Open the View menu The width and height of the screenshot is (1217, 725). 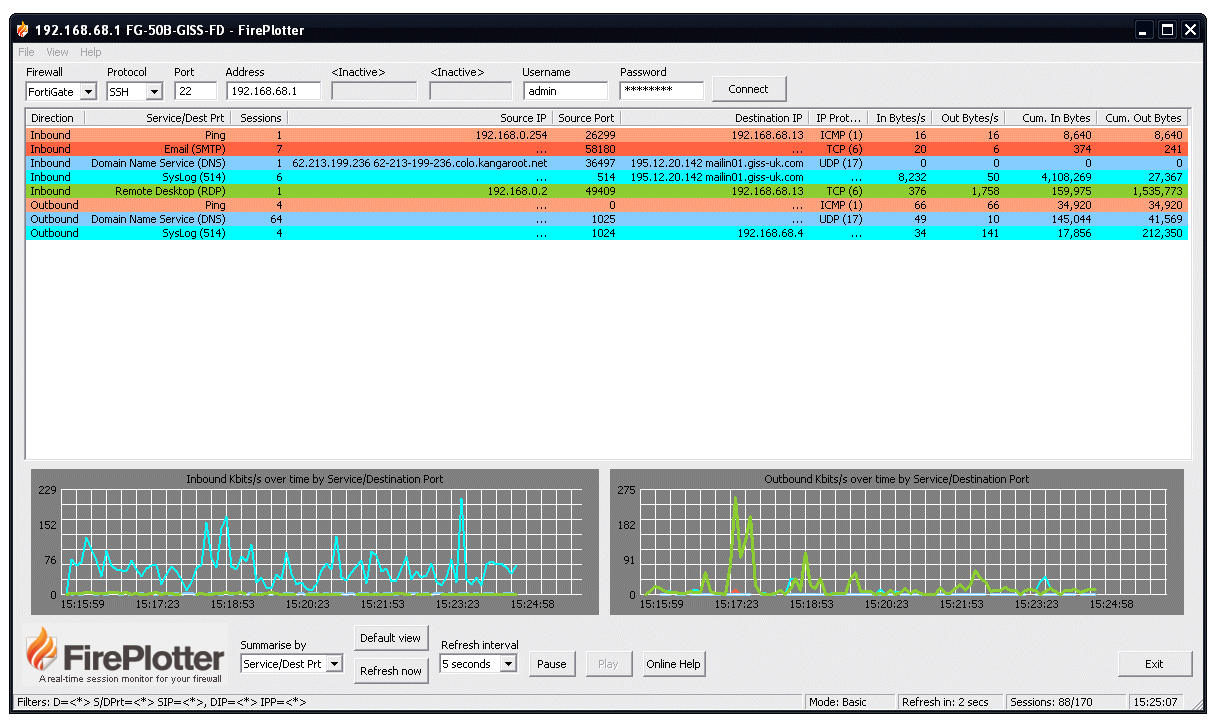coord(57,52)
